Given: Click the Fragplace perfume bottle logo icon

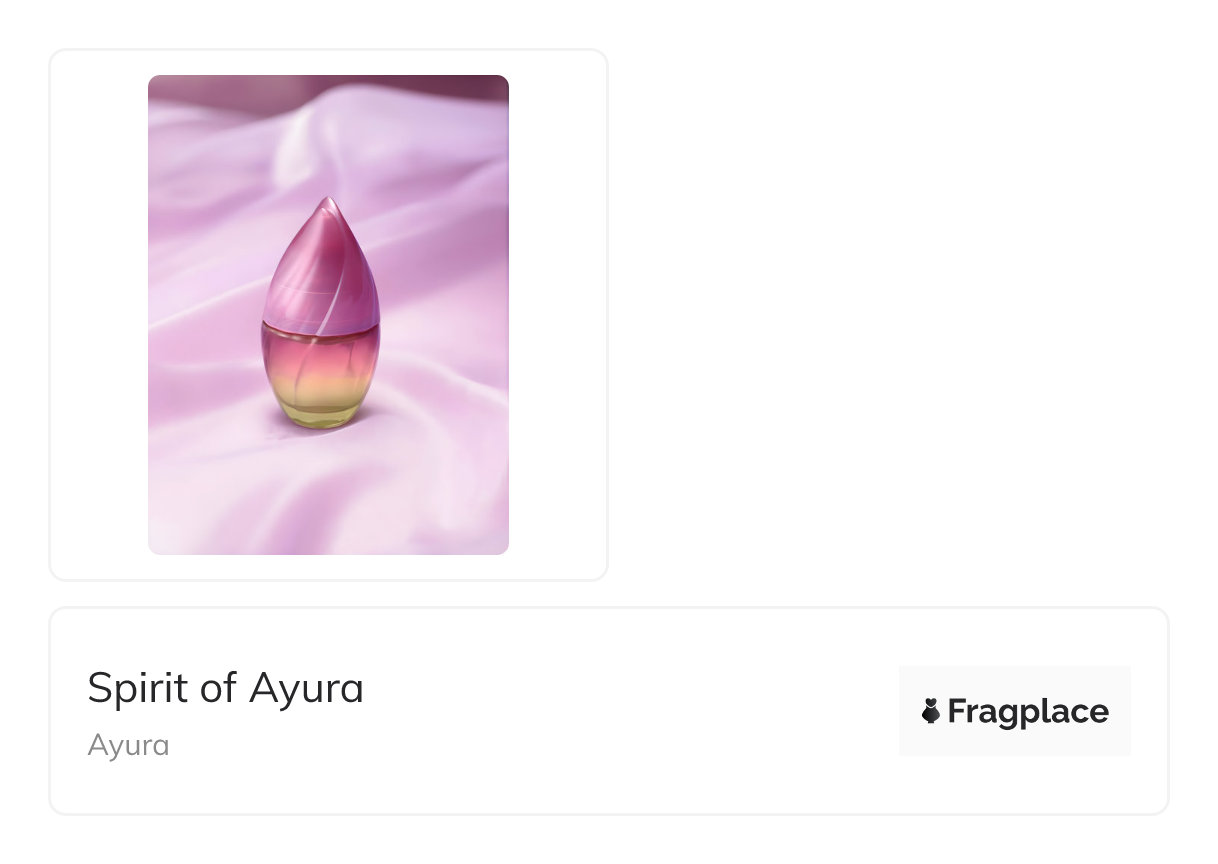Looking at the screenshot, I should pyautogui.click(x=930, y=711).
